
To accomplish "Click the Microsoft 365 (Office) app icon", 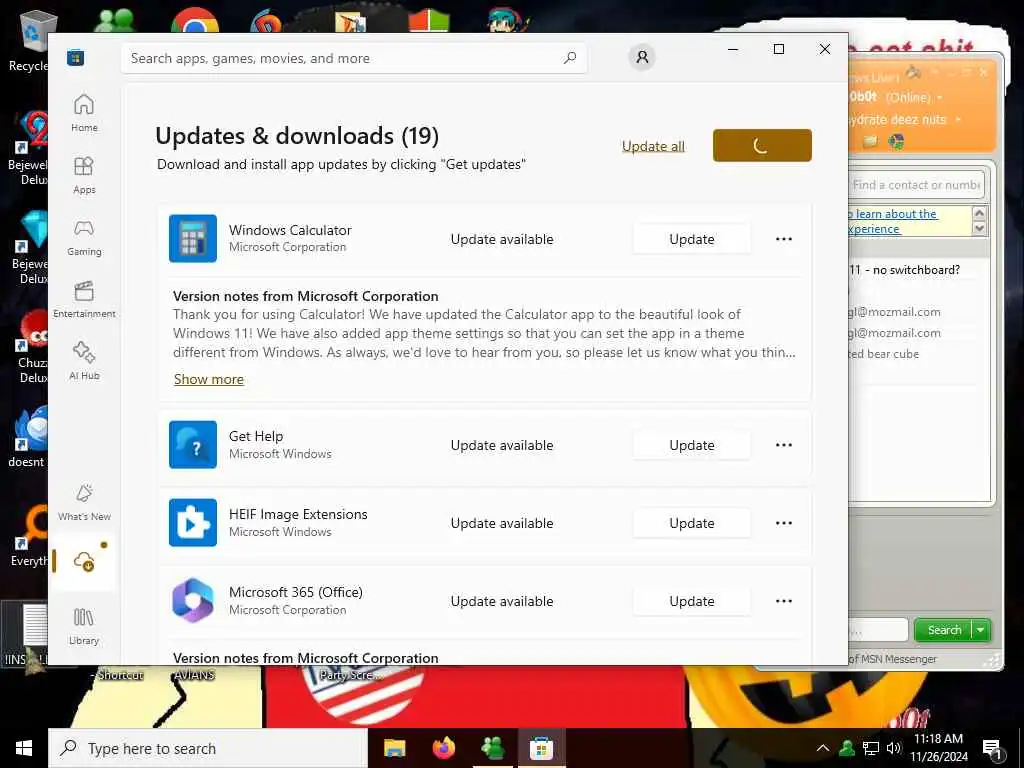I will click(x=193, y=601).
